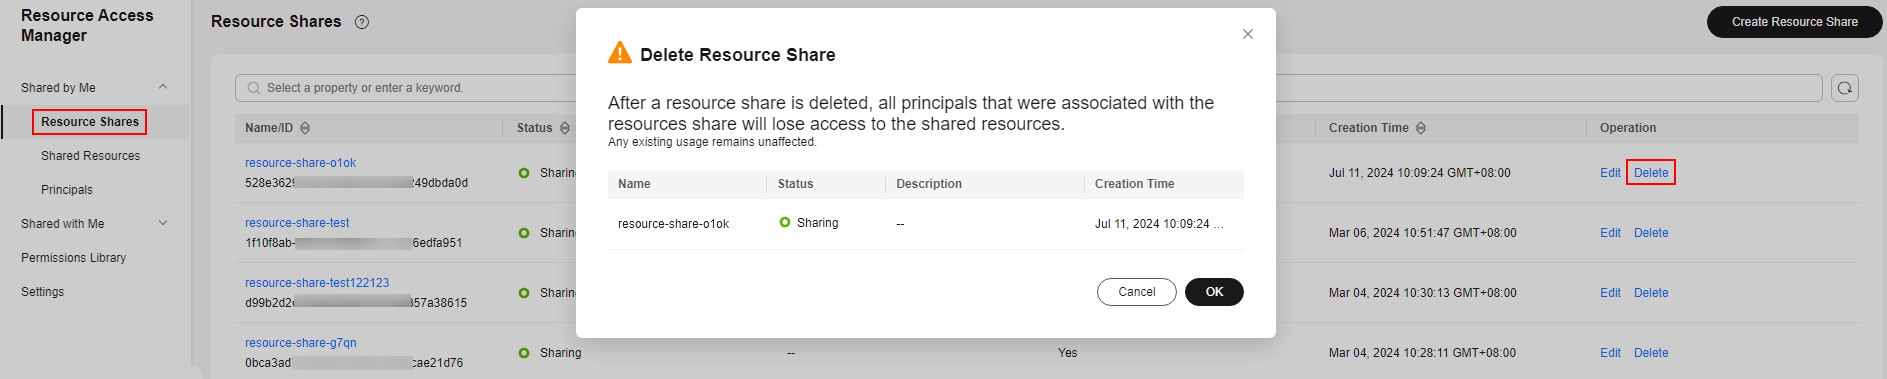1887x379 pixels.
Task: Open resource-share-test link
Action: pos(297,223)
